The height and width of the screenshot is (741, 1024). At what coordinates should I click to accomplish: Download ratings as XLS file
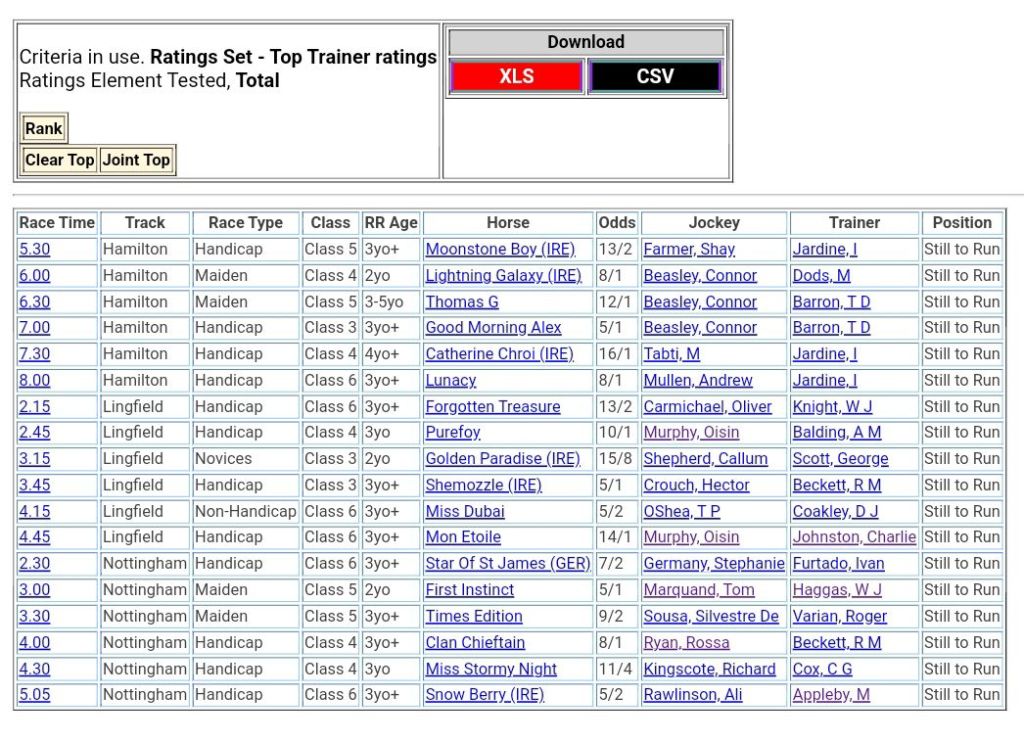click(515, 77)
